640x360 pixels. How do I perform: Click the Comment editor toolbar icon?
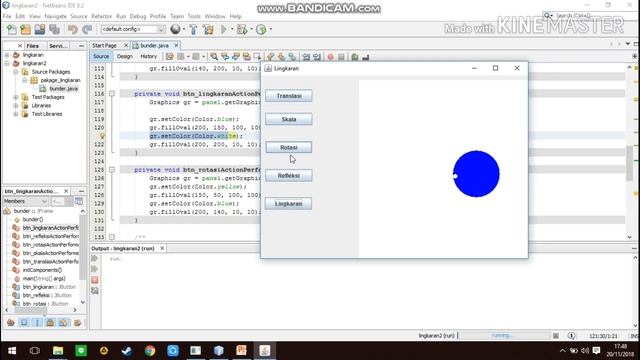(355, 57)
